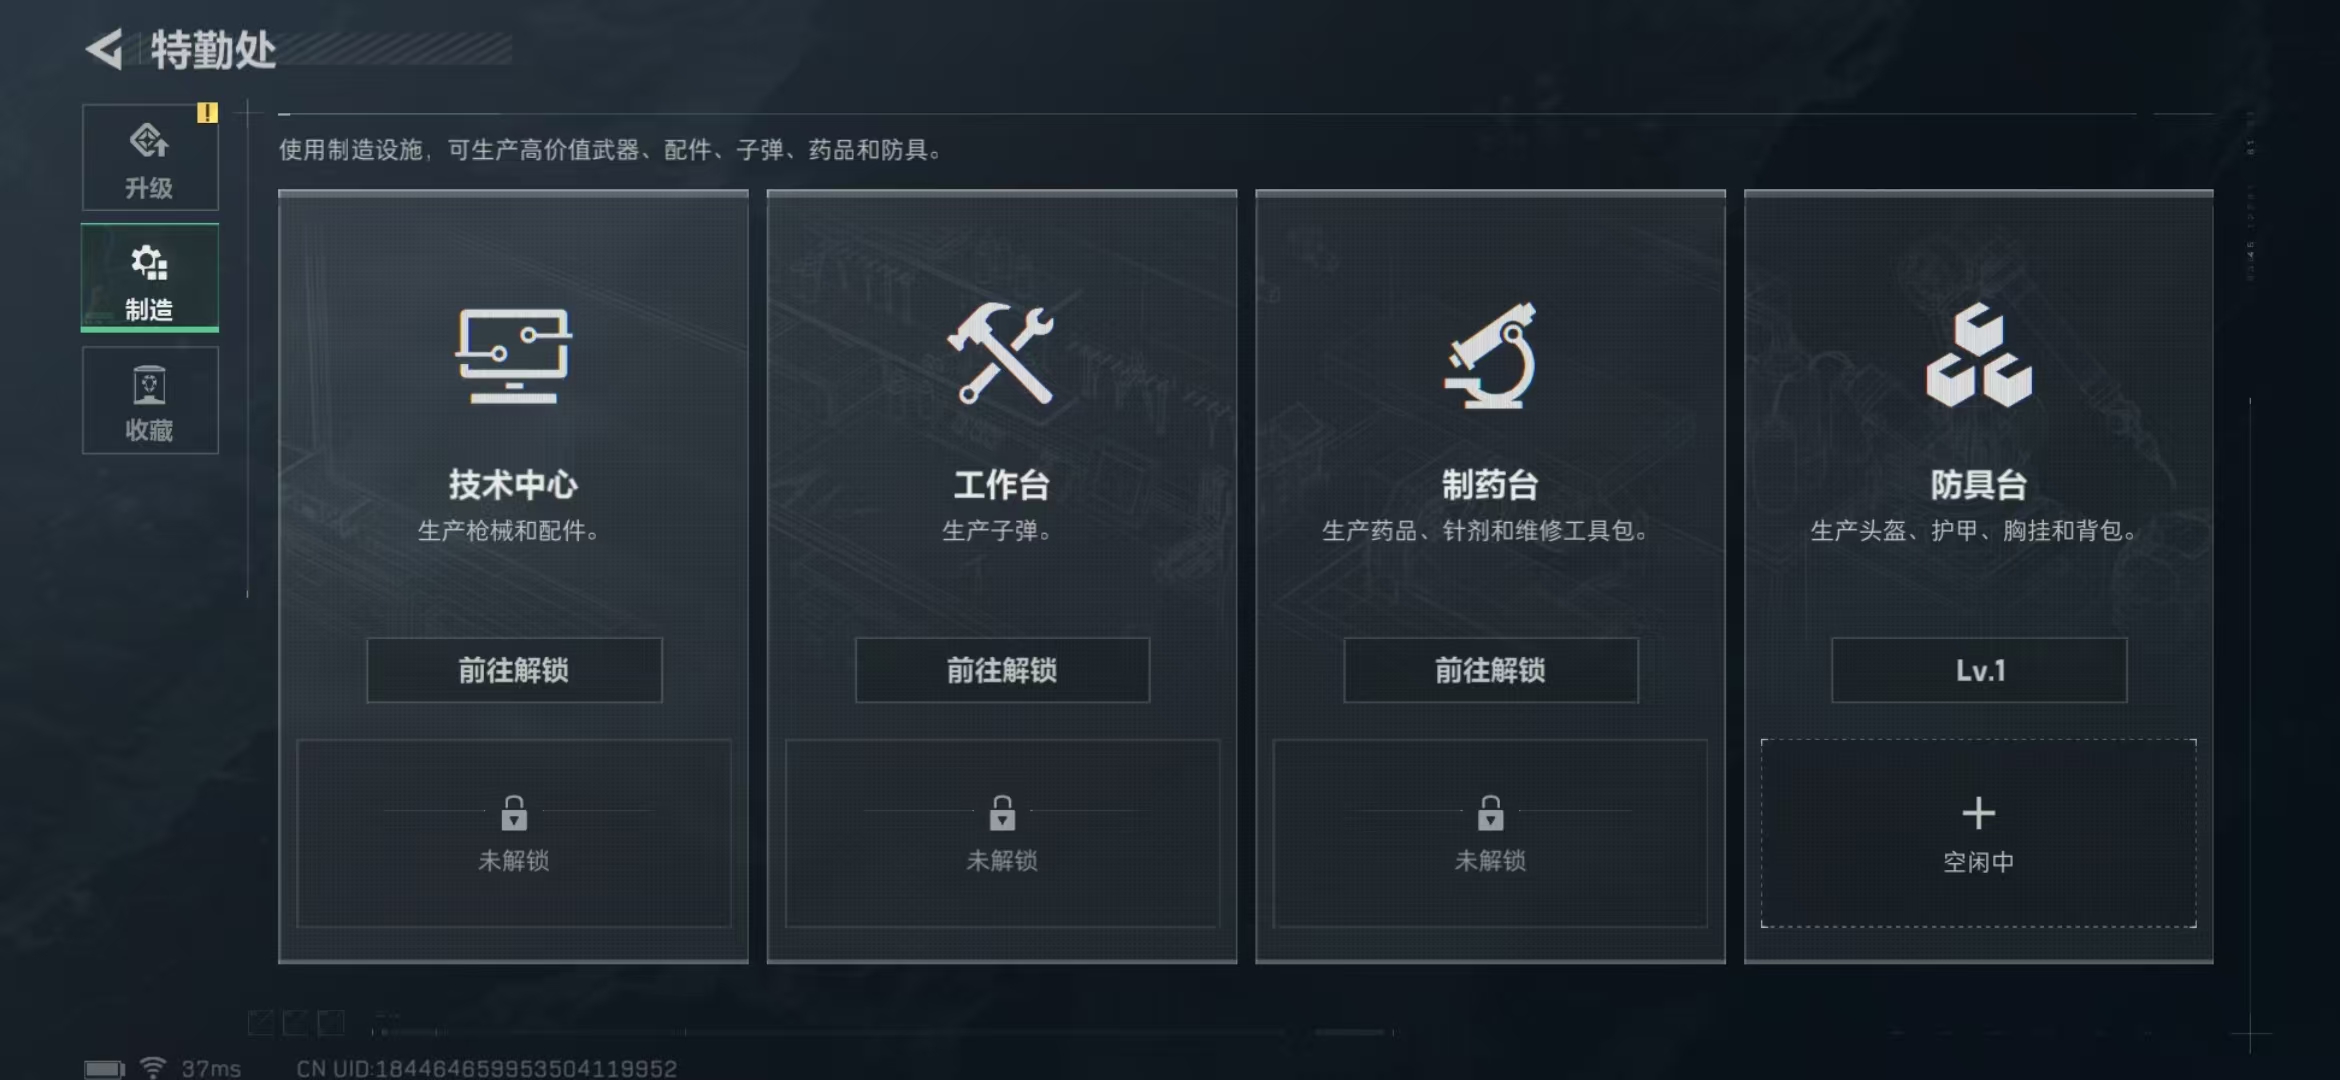Open the Lv.1 button on 防具台
The width and height of the screenshot is (2340, 1080).
(1979, 670)
